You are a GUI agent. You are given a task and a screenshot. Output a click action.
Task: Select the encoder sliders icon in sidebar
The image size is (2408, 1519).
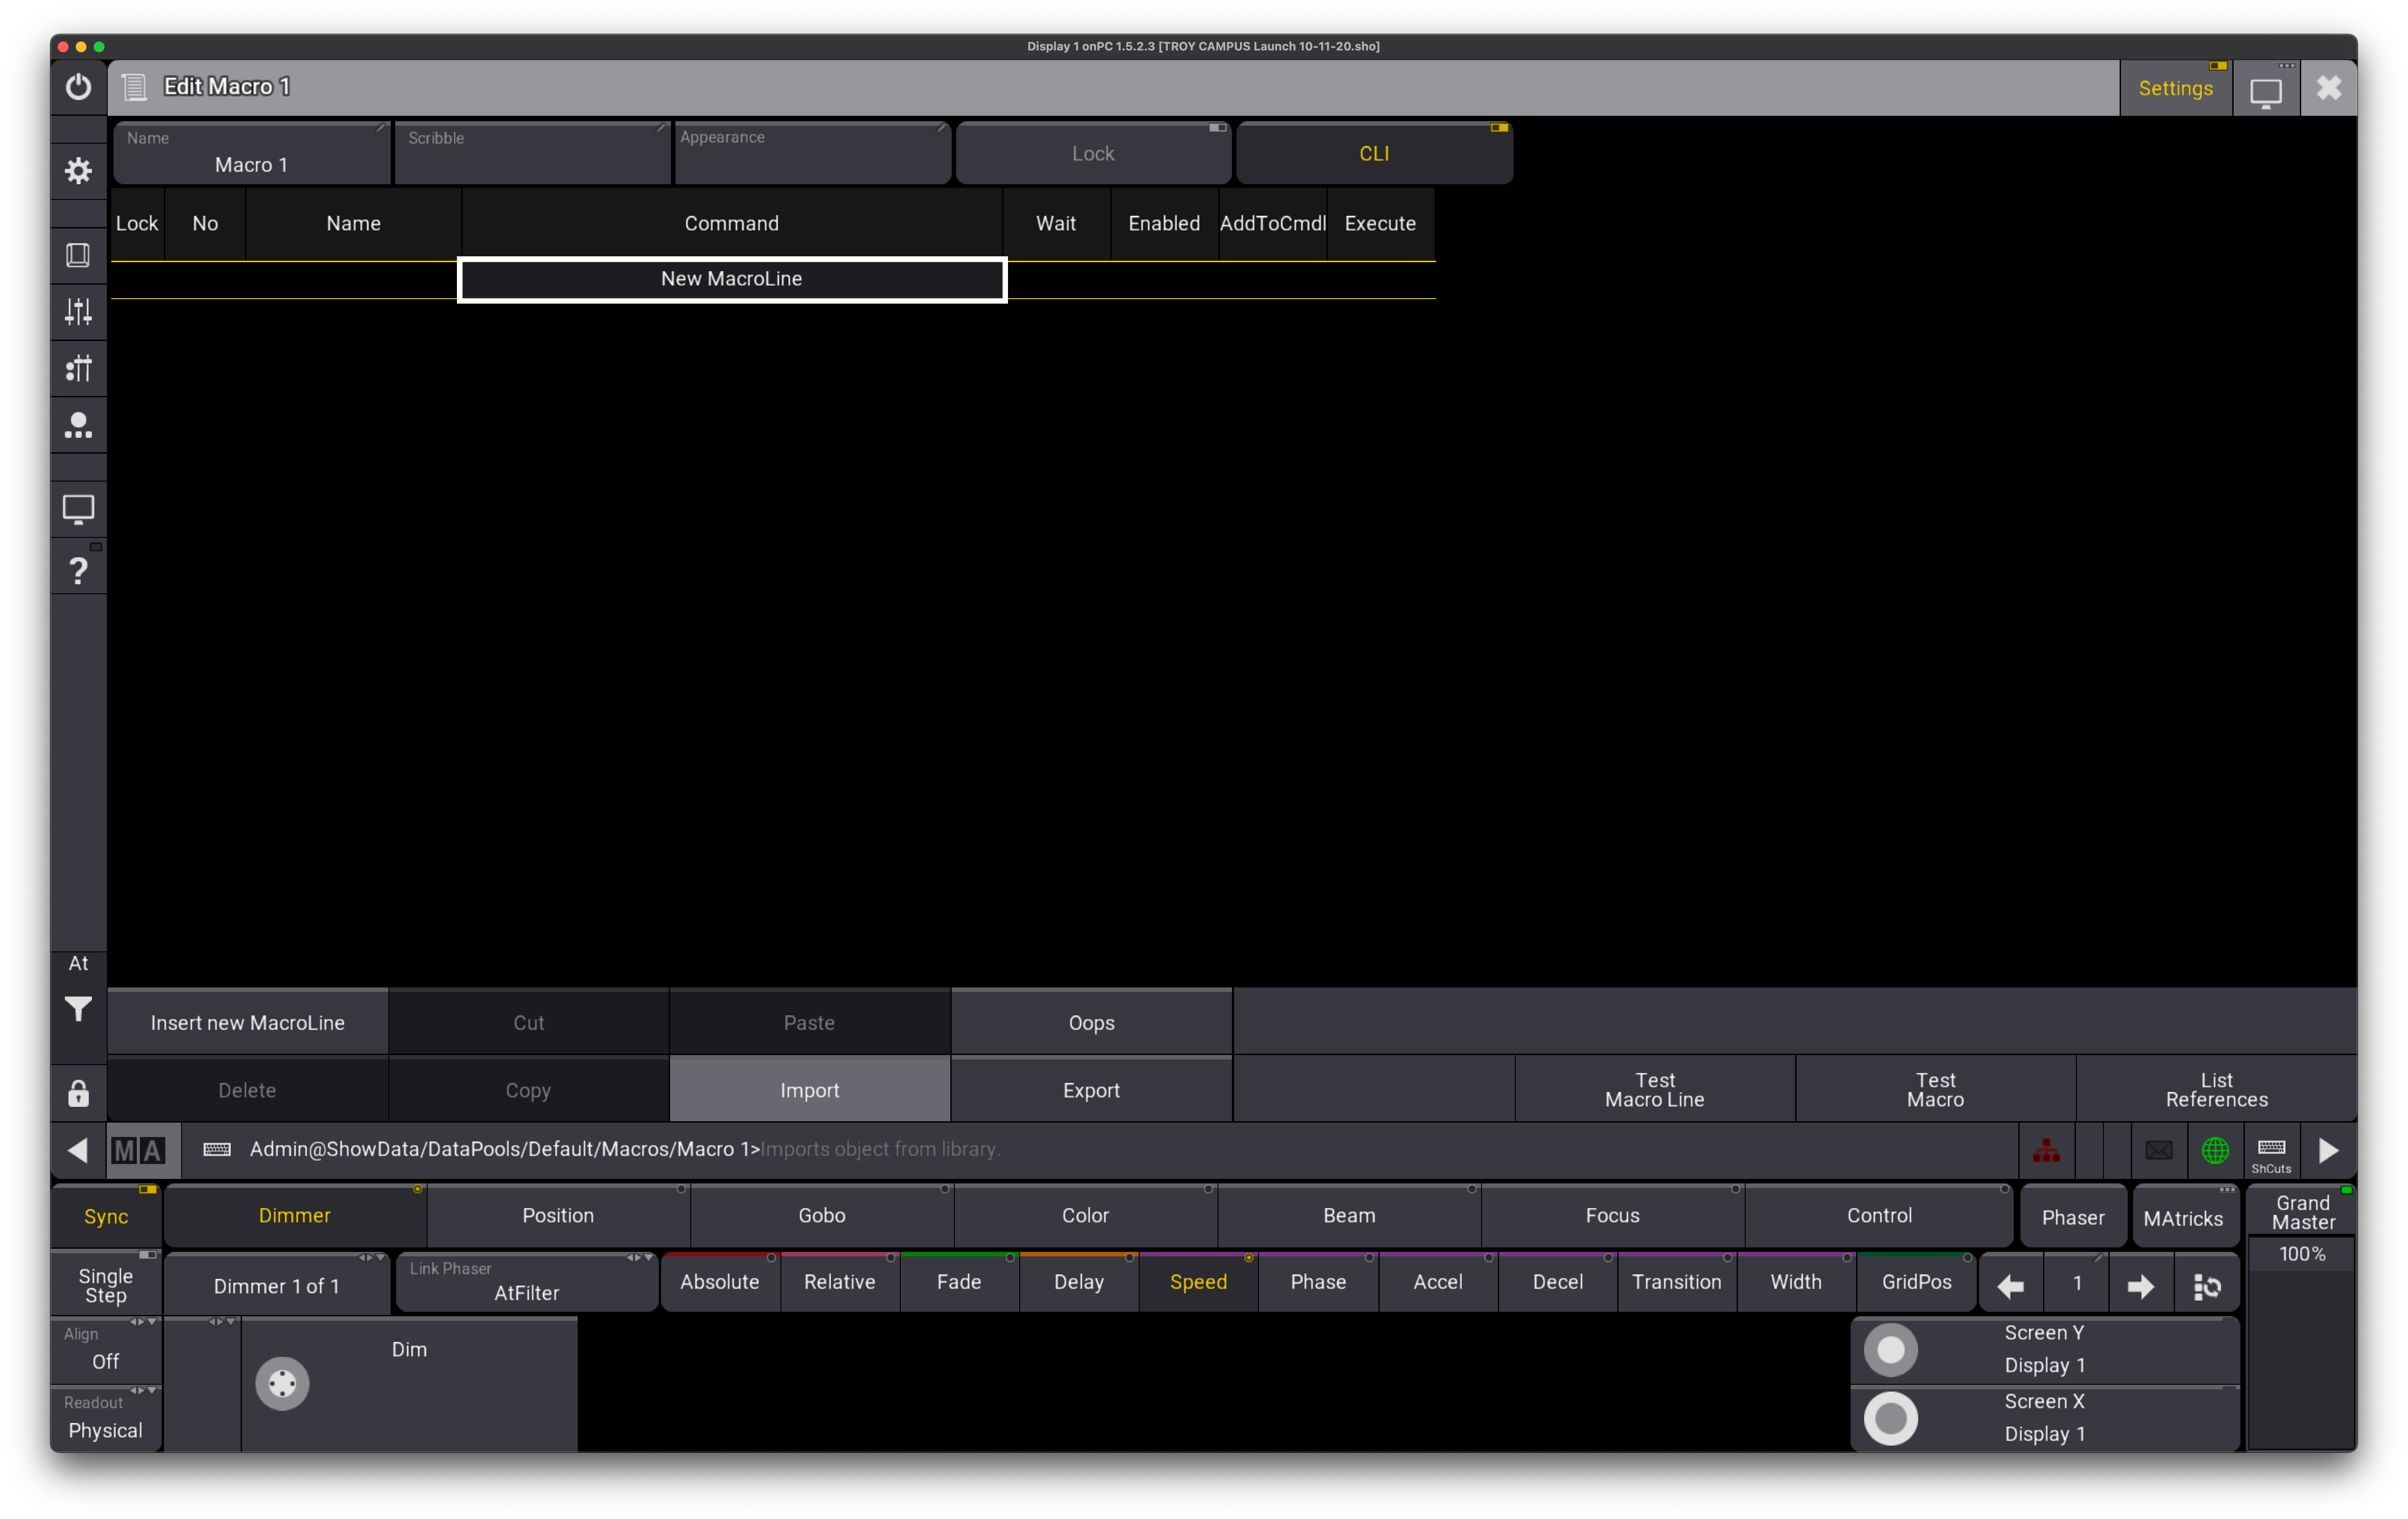78,368
